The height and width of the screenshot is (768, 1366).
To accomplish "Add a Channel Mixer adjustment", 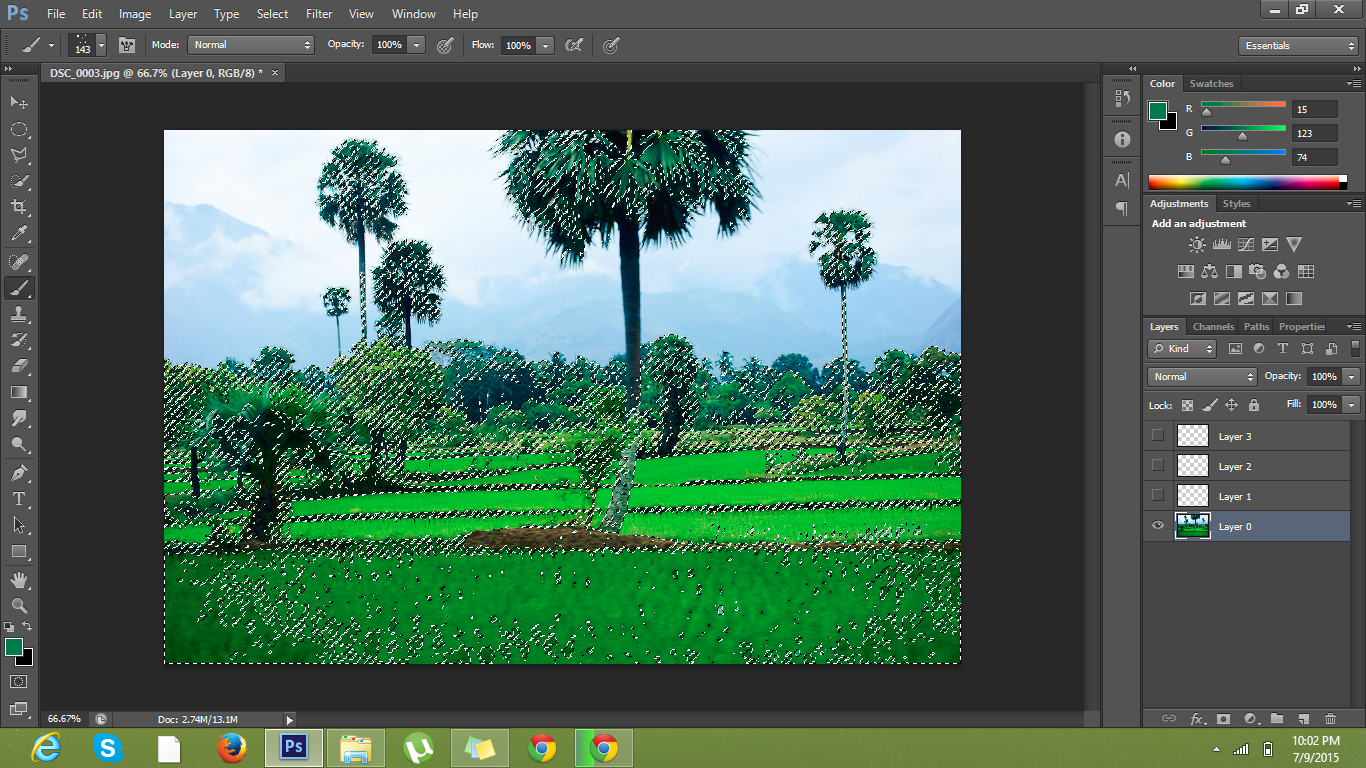I will pyautogui.click(x=1282, y=271).
